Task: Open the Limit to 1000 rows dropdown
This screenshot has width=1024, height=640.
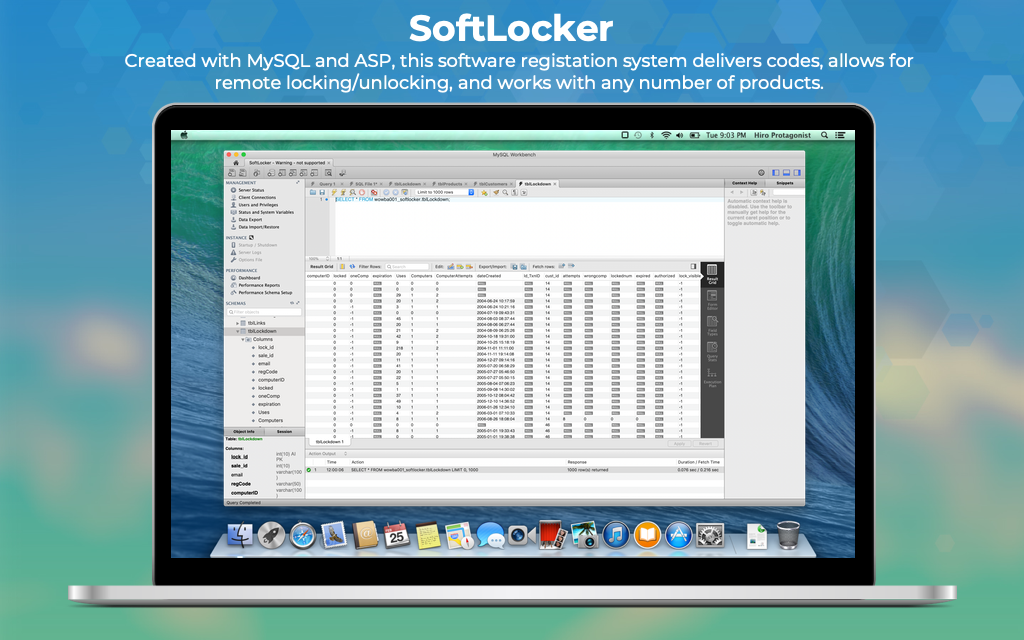Action: pos(444,192)
